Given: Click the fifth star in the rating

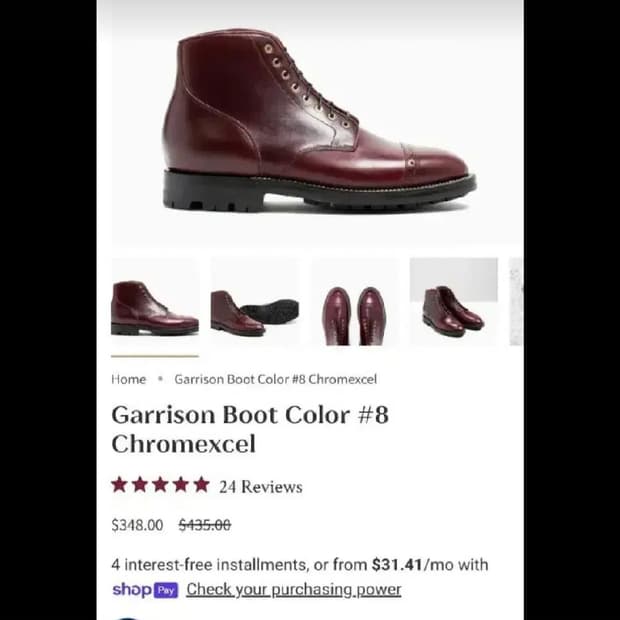Looking at the screenshot, I should (x=202, y=485).
